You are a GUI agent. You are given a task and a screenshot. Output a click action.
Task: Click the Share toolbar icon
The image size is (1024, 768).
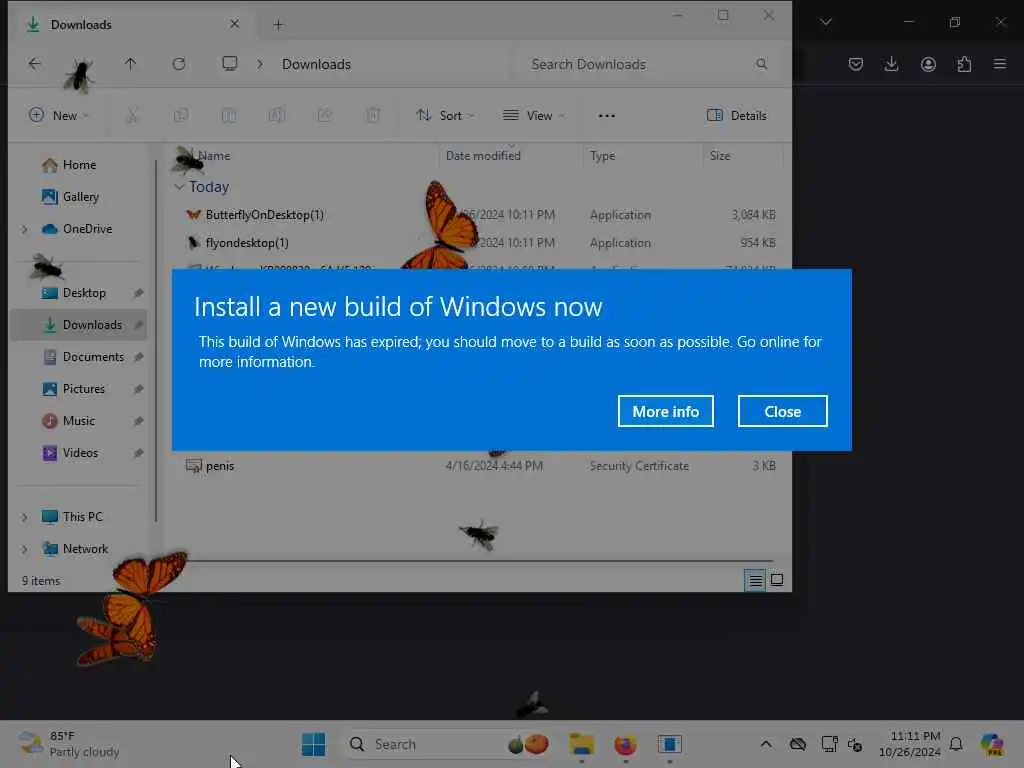(x=325, y=116)
